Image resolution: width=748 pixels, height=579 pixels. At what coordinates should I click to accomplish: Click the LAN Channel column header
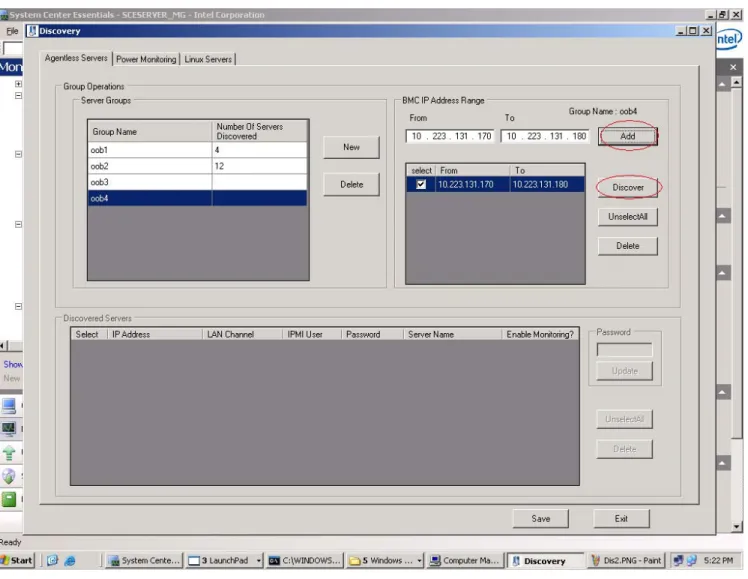(242, 334)
